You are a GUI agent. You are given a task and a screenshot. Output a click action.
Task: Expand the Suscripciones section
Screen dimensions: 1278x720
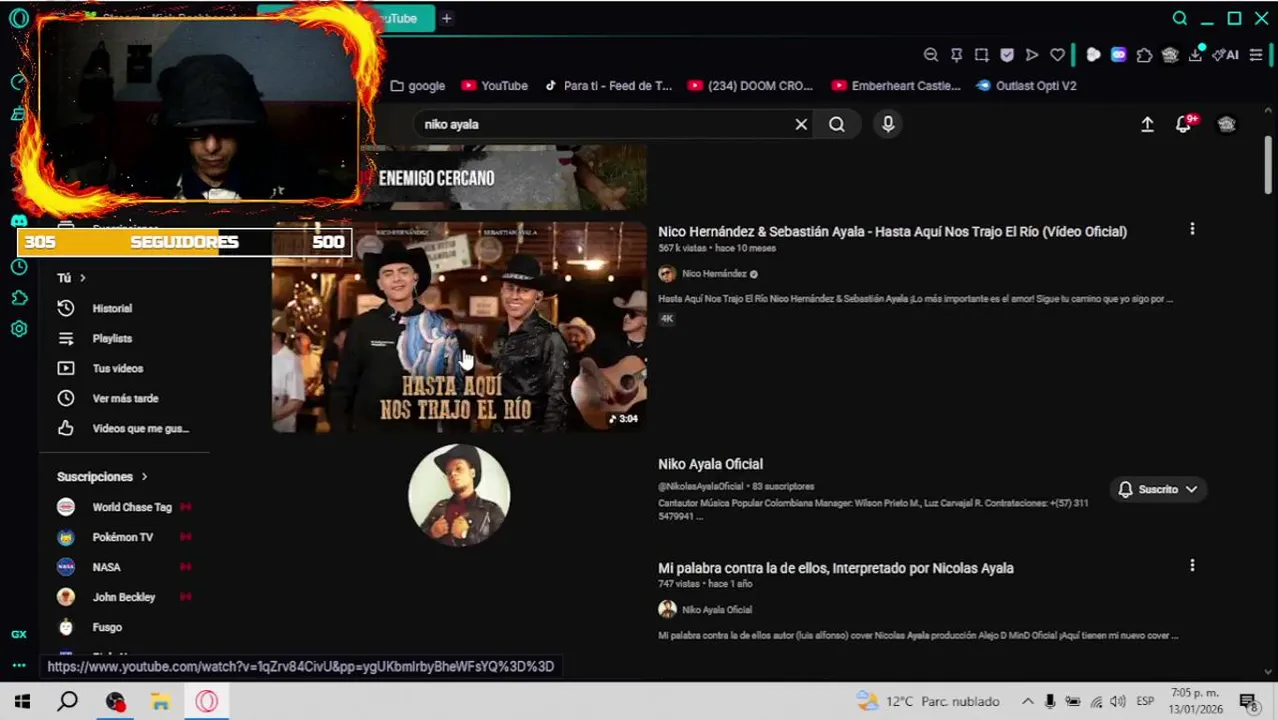(x=102, y=477)
